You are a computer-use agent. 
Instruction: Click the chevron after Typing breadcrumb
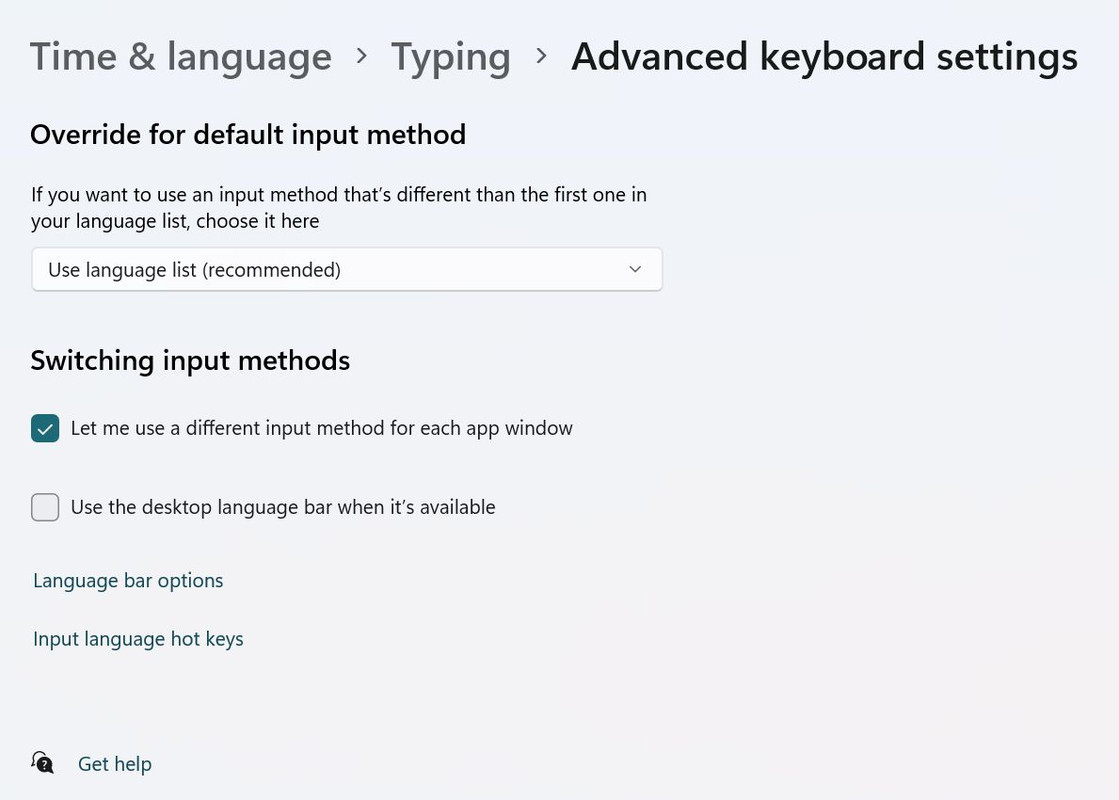(x=541, y=56)
